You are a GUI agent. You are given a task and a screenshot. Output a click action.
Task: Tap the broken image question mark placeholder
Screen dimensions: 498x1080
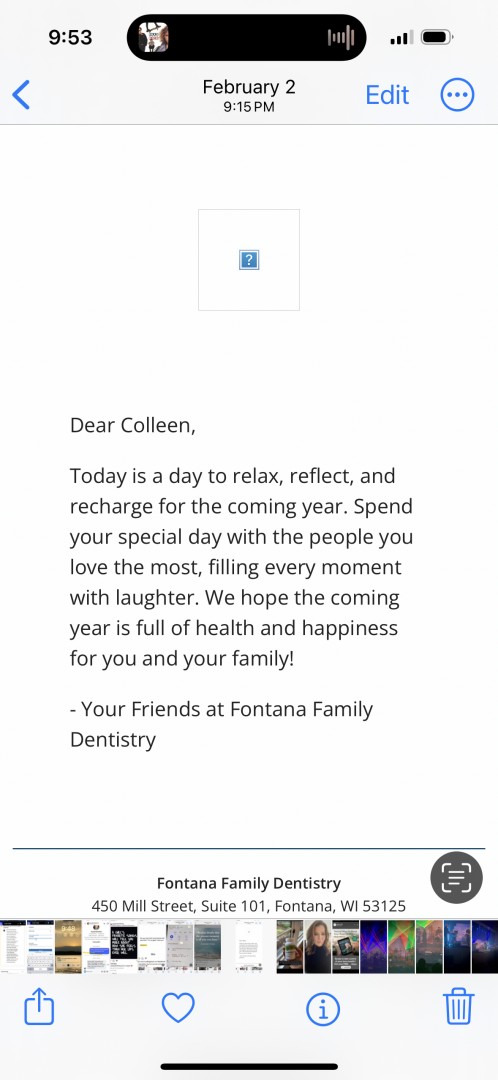click(249, 260)
